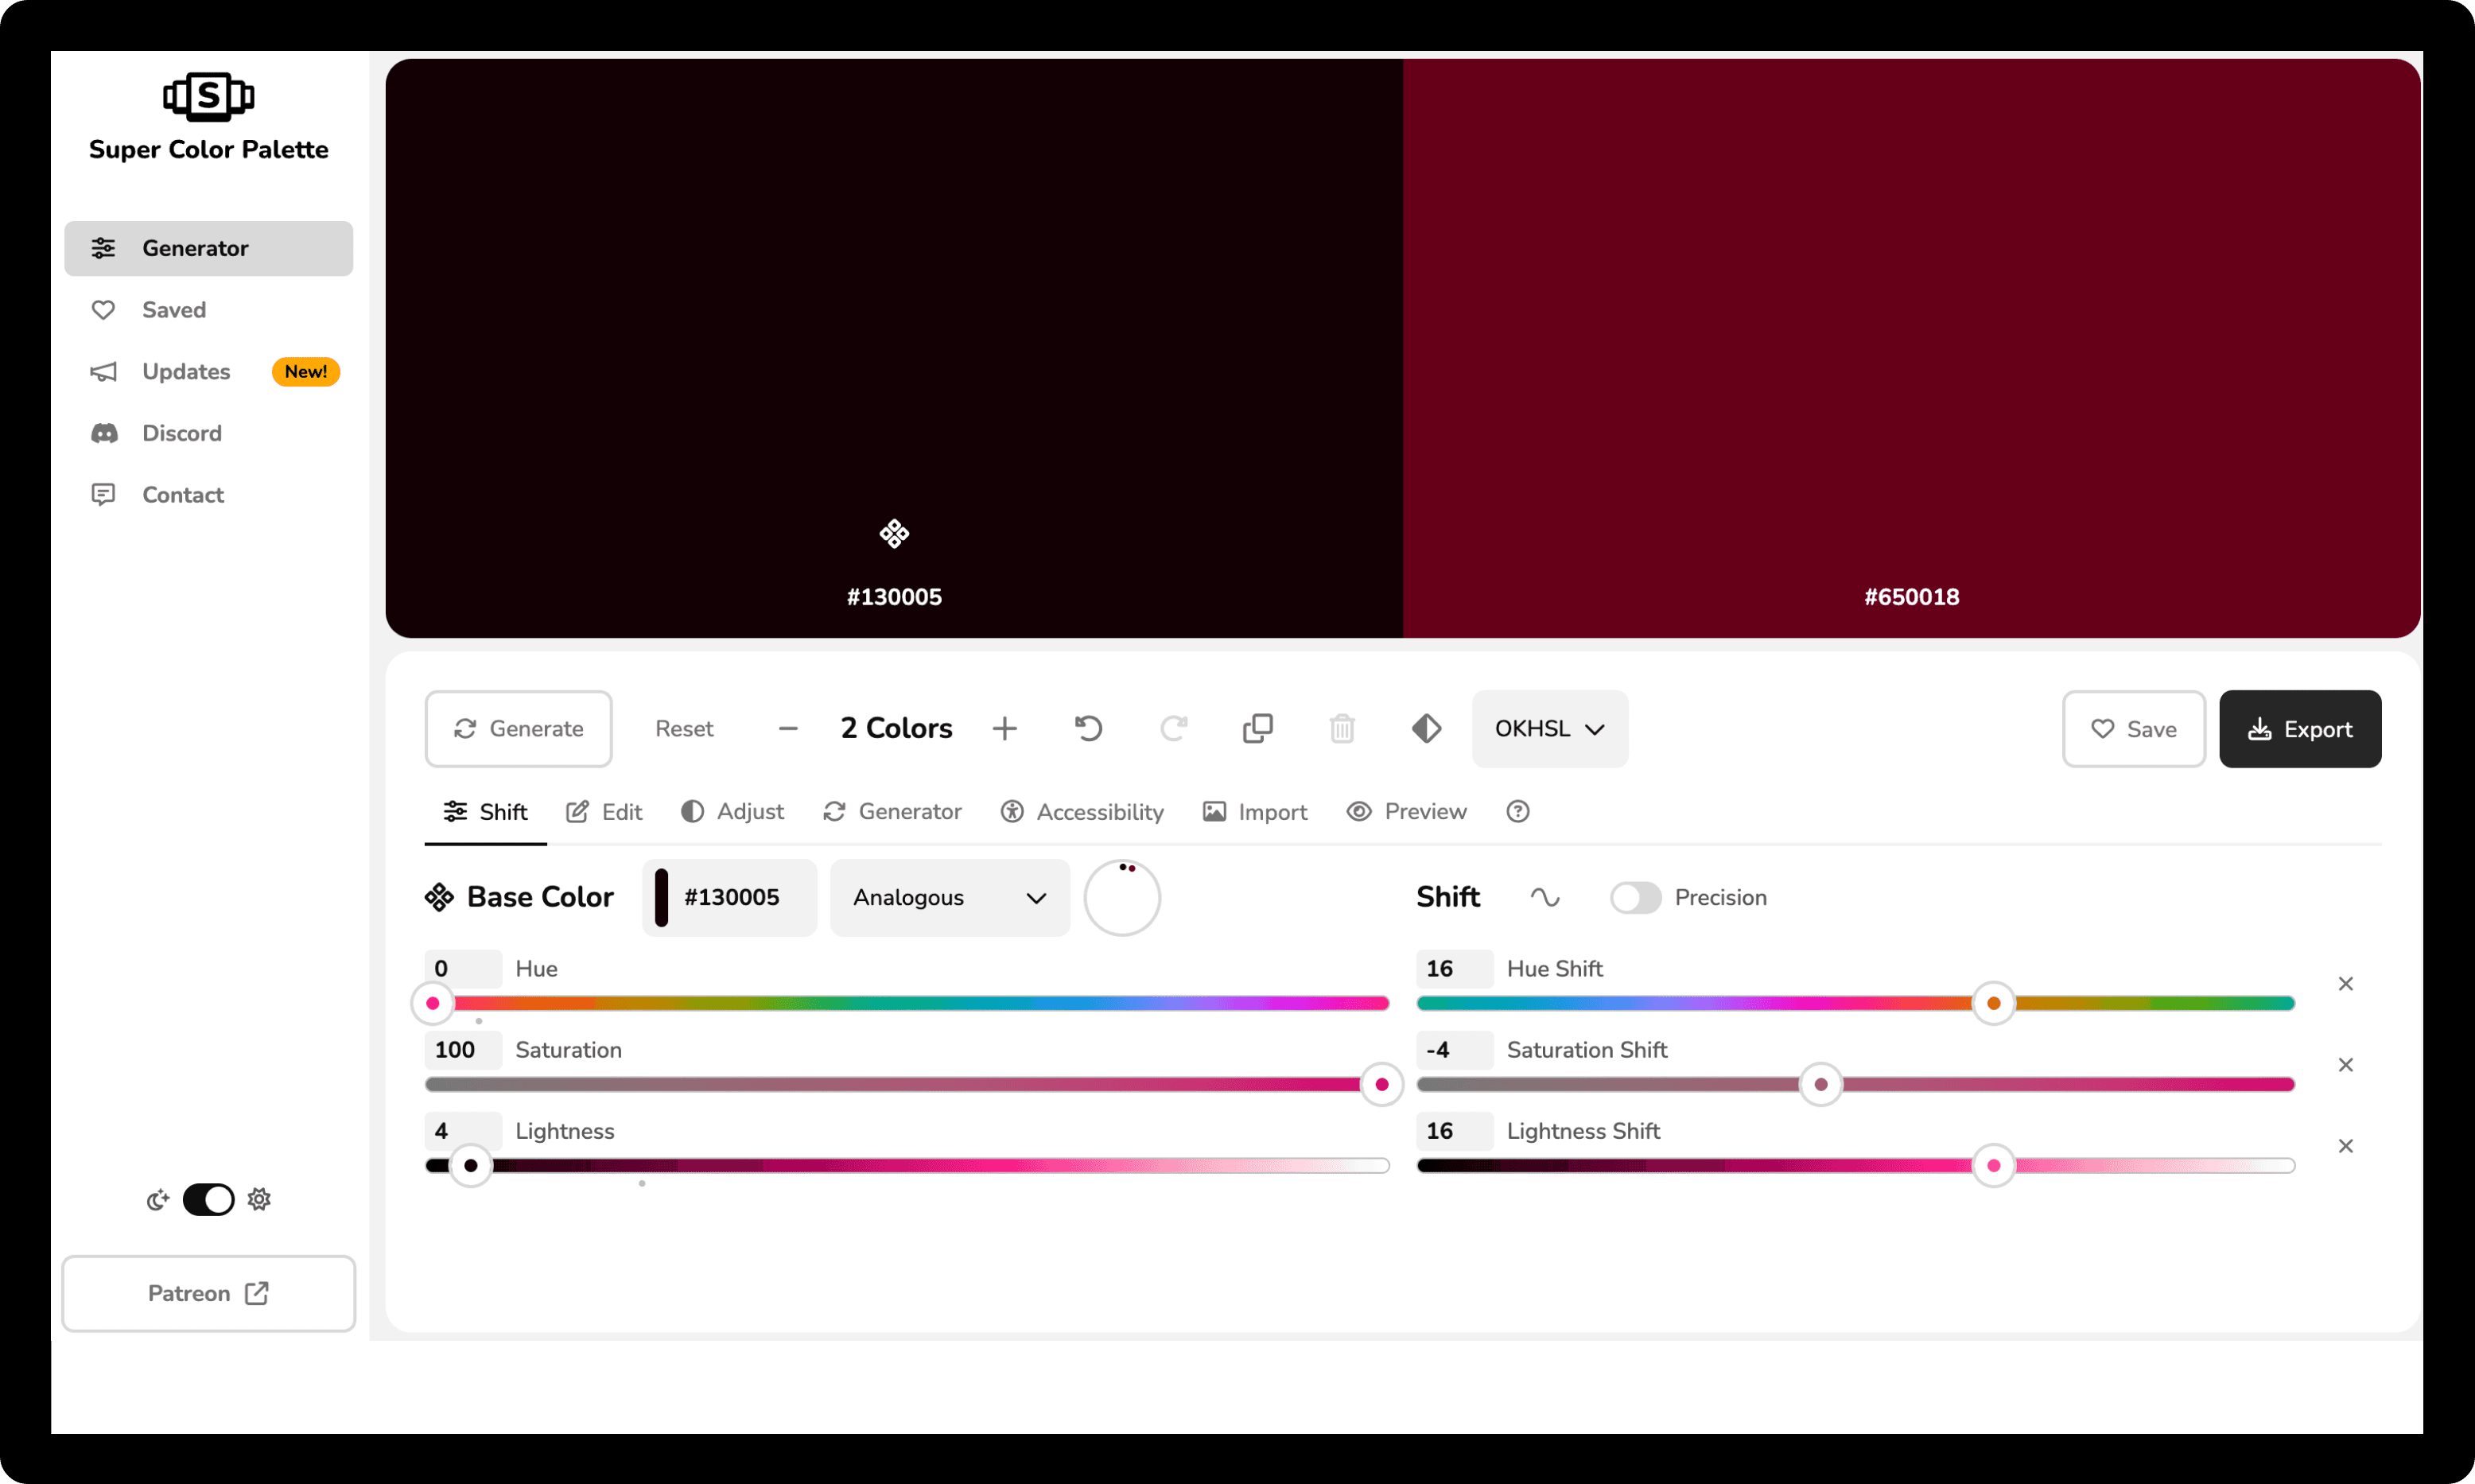The width and height of the screenshot is (2475, 1484).
Task: Click the redo arrow icon
Action: (1173, 728)
